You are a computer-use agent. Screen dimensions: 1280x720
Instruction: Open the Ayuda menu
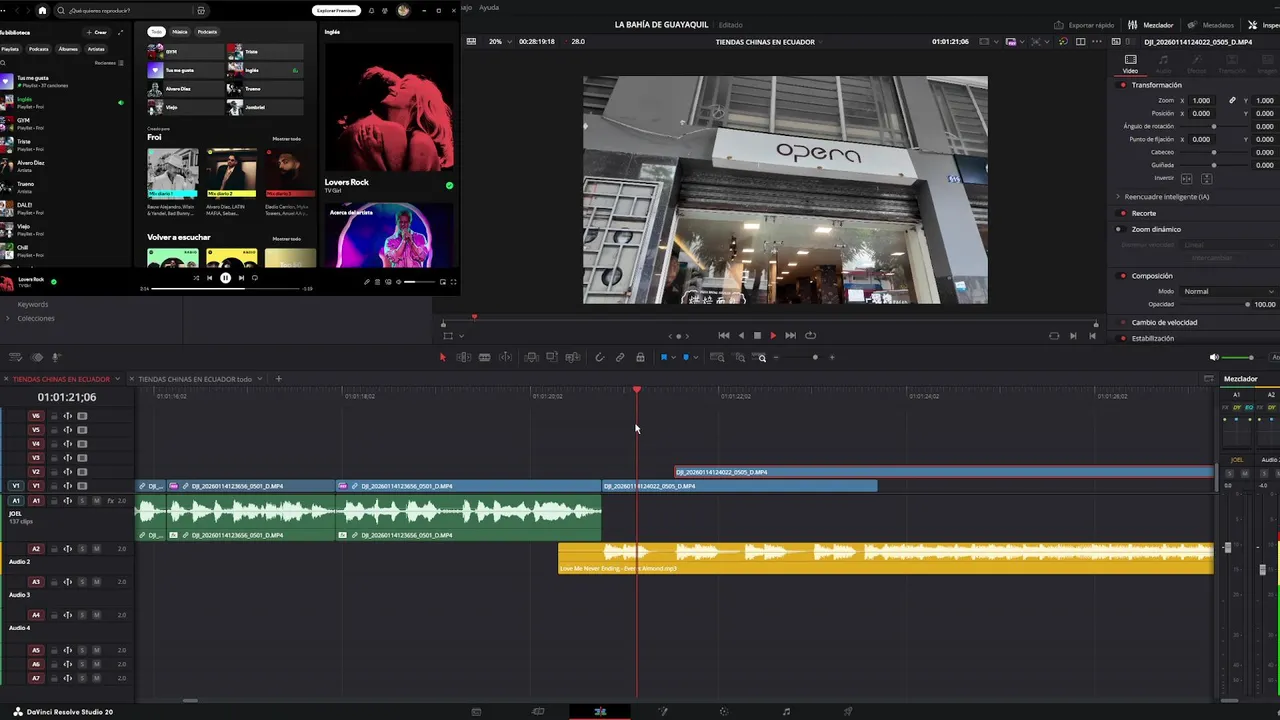click(489, 7)
